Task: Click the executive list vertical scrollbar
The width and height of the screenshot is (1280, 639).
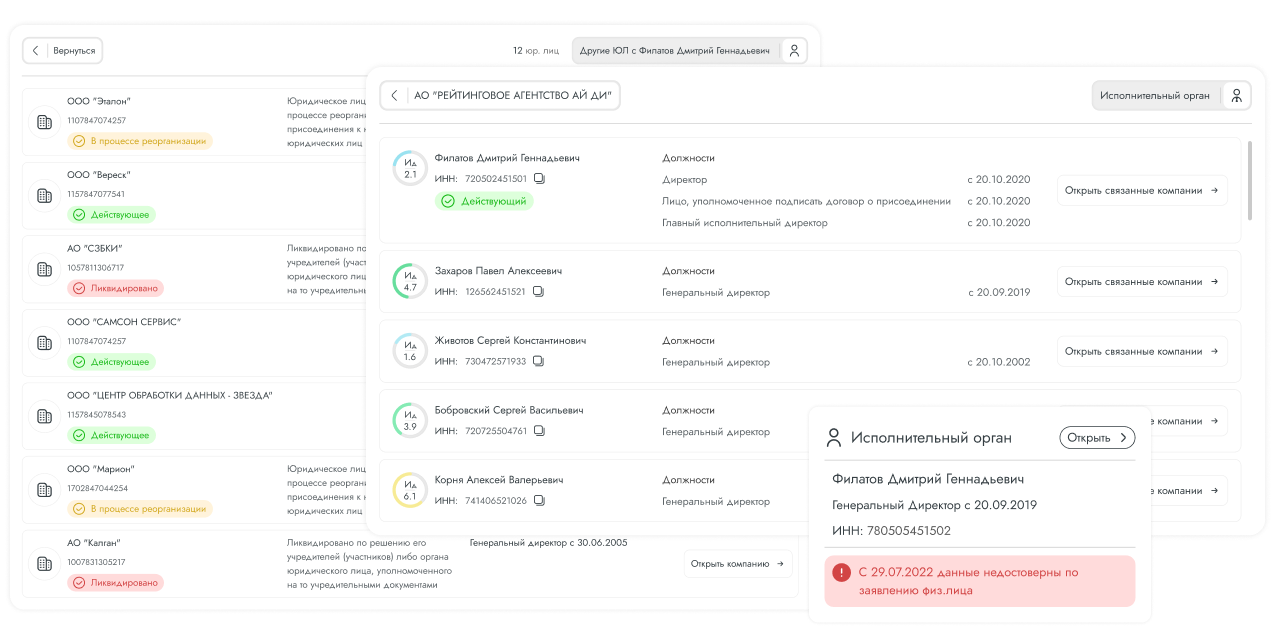Action: [1249, 181]
